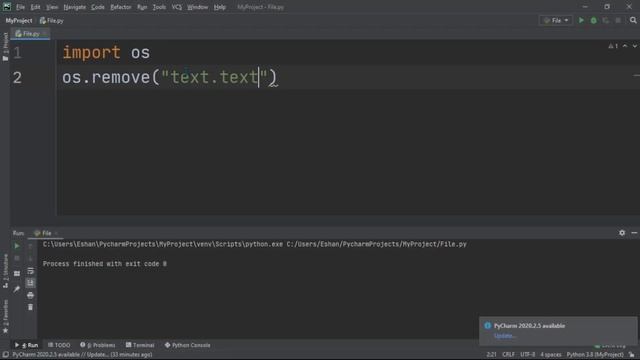Image resolution: width=640 pixels, height=360 pixels.
Task: Start debugging with the green bug icon
Action: 593,20
